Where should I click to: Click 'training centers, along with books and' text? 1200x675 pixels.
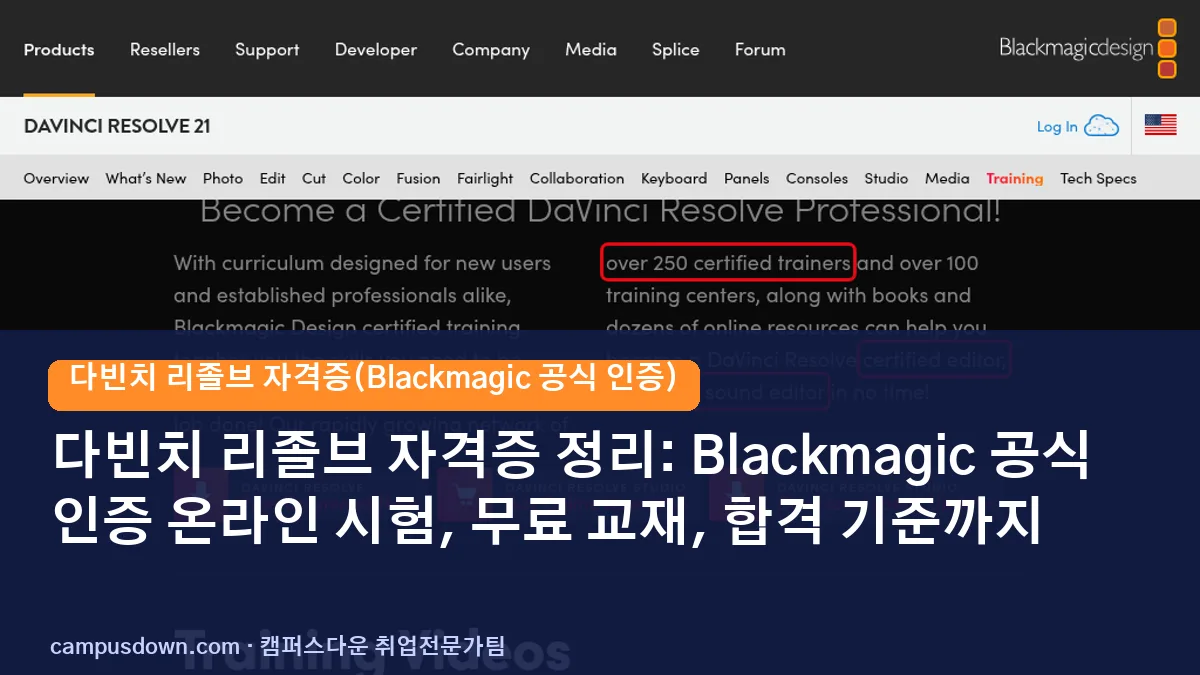(788, 295)
